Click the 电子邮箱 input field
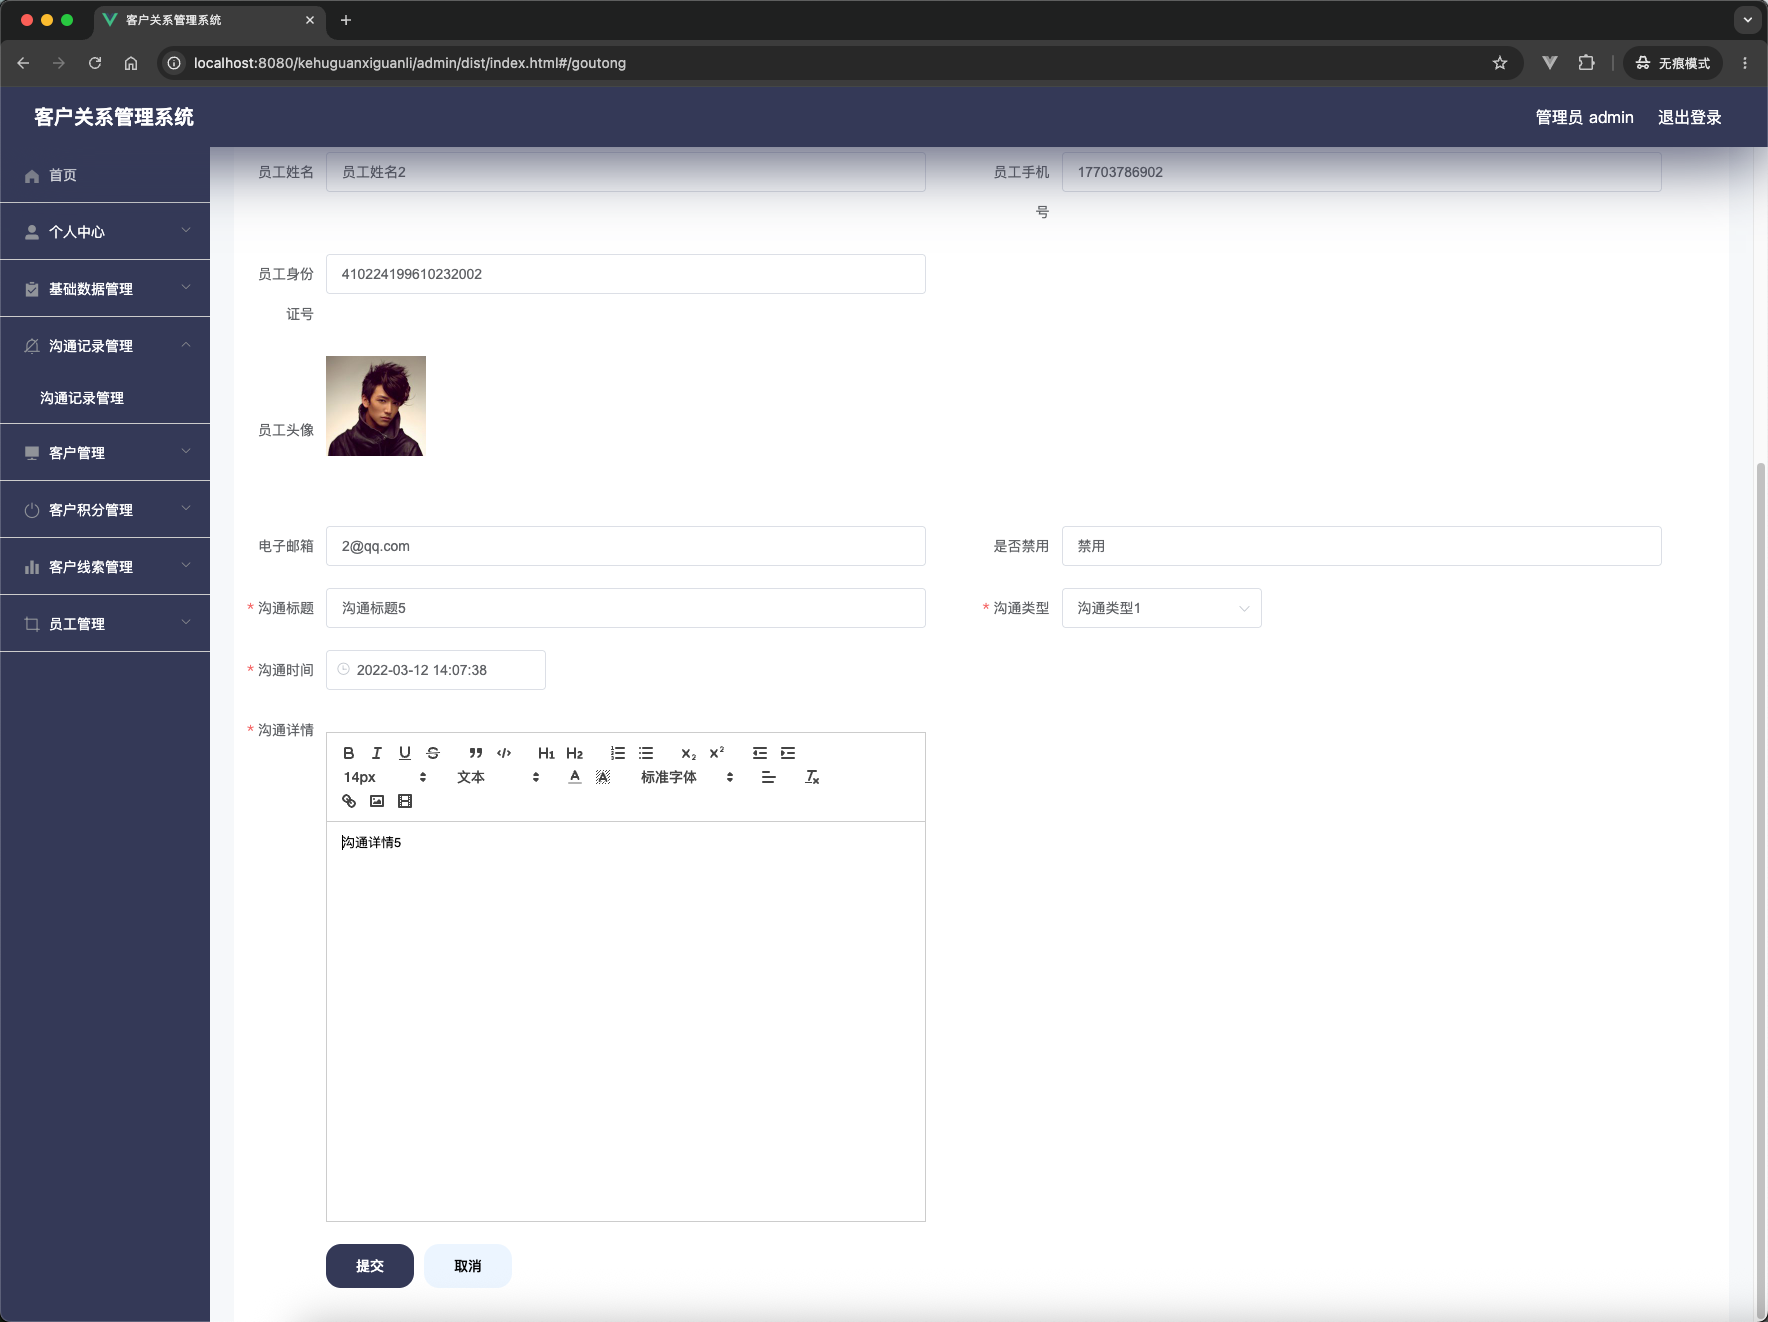The height and width of the screenshot is (1322, 1768). [625, 546]
